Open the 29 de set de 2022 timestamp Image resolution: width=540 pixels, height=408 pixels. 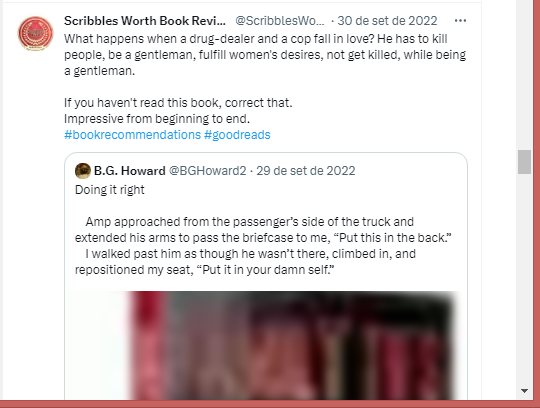[305, 171]
